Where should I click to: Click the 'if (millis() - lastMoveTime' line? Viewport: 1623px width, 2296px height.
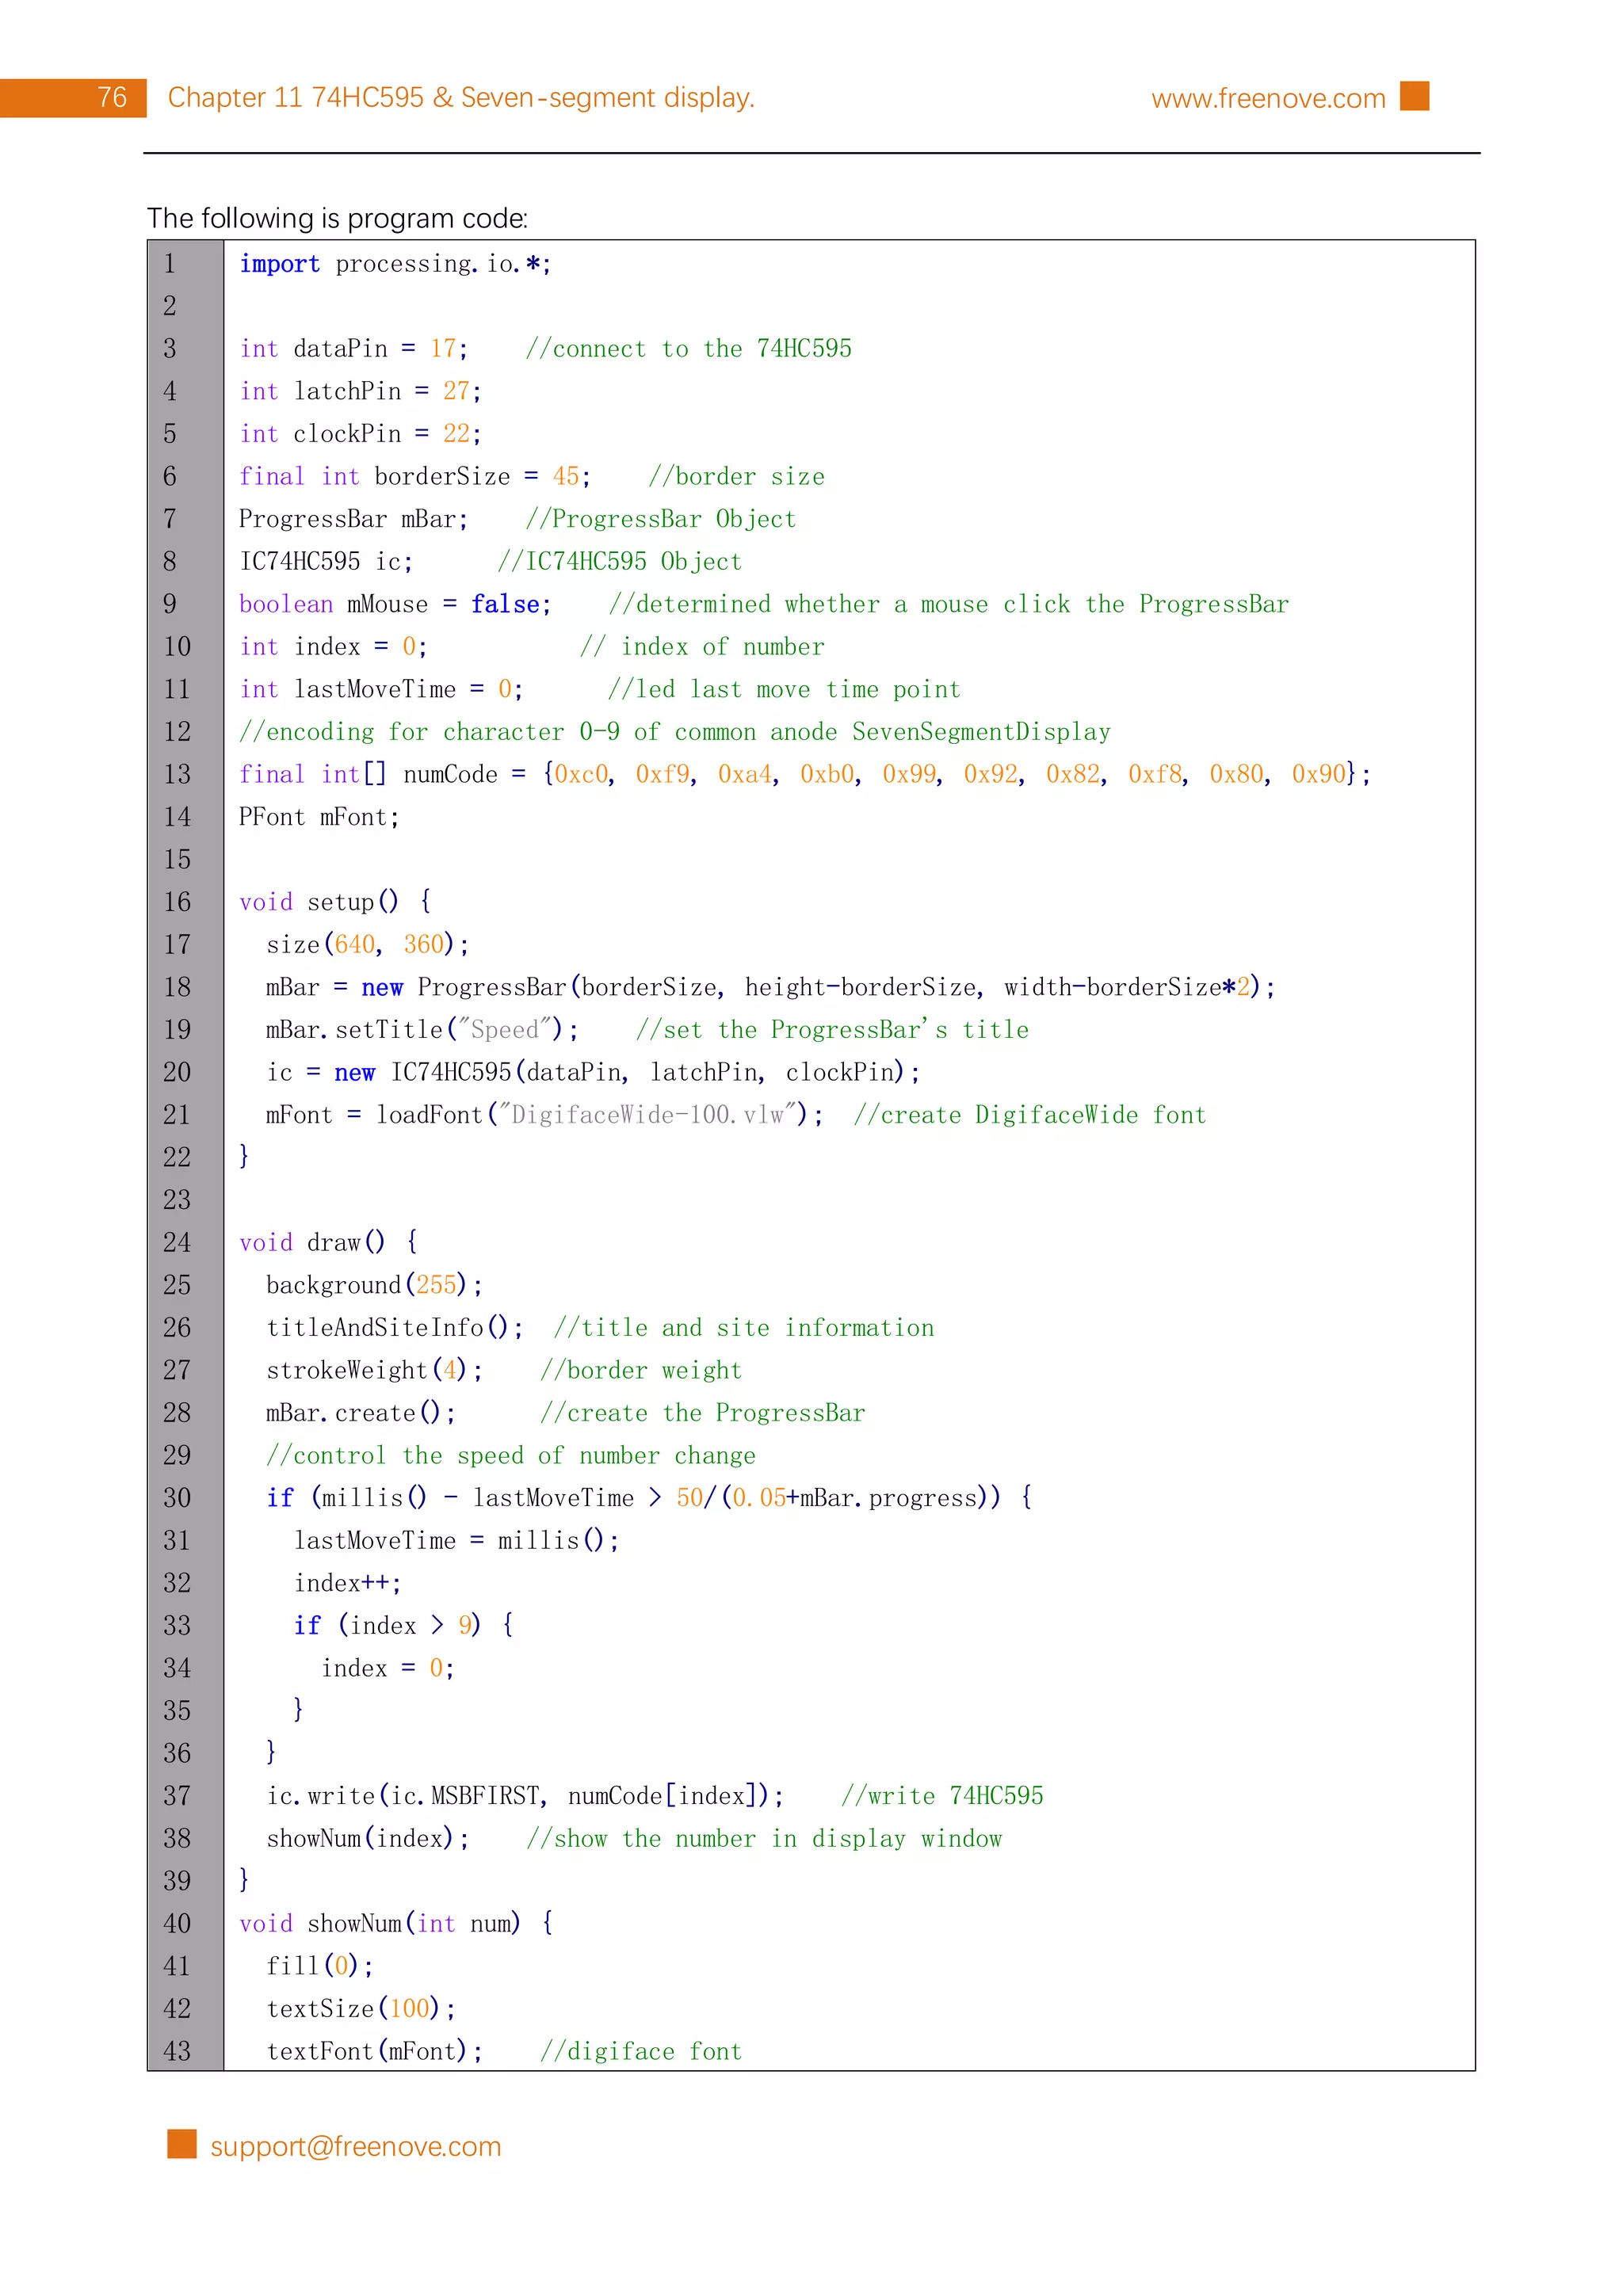point(649,1498)
